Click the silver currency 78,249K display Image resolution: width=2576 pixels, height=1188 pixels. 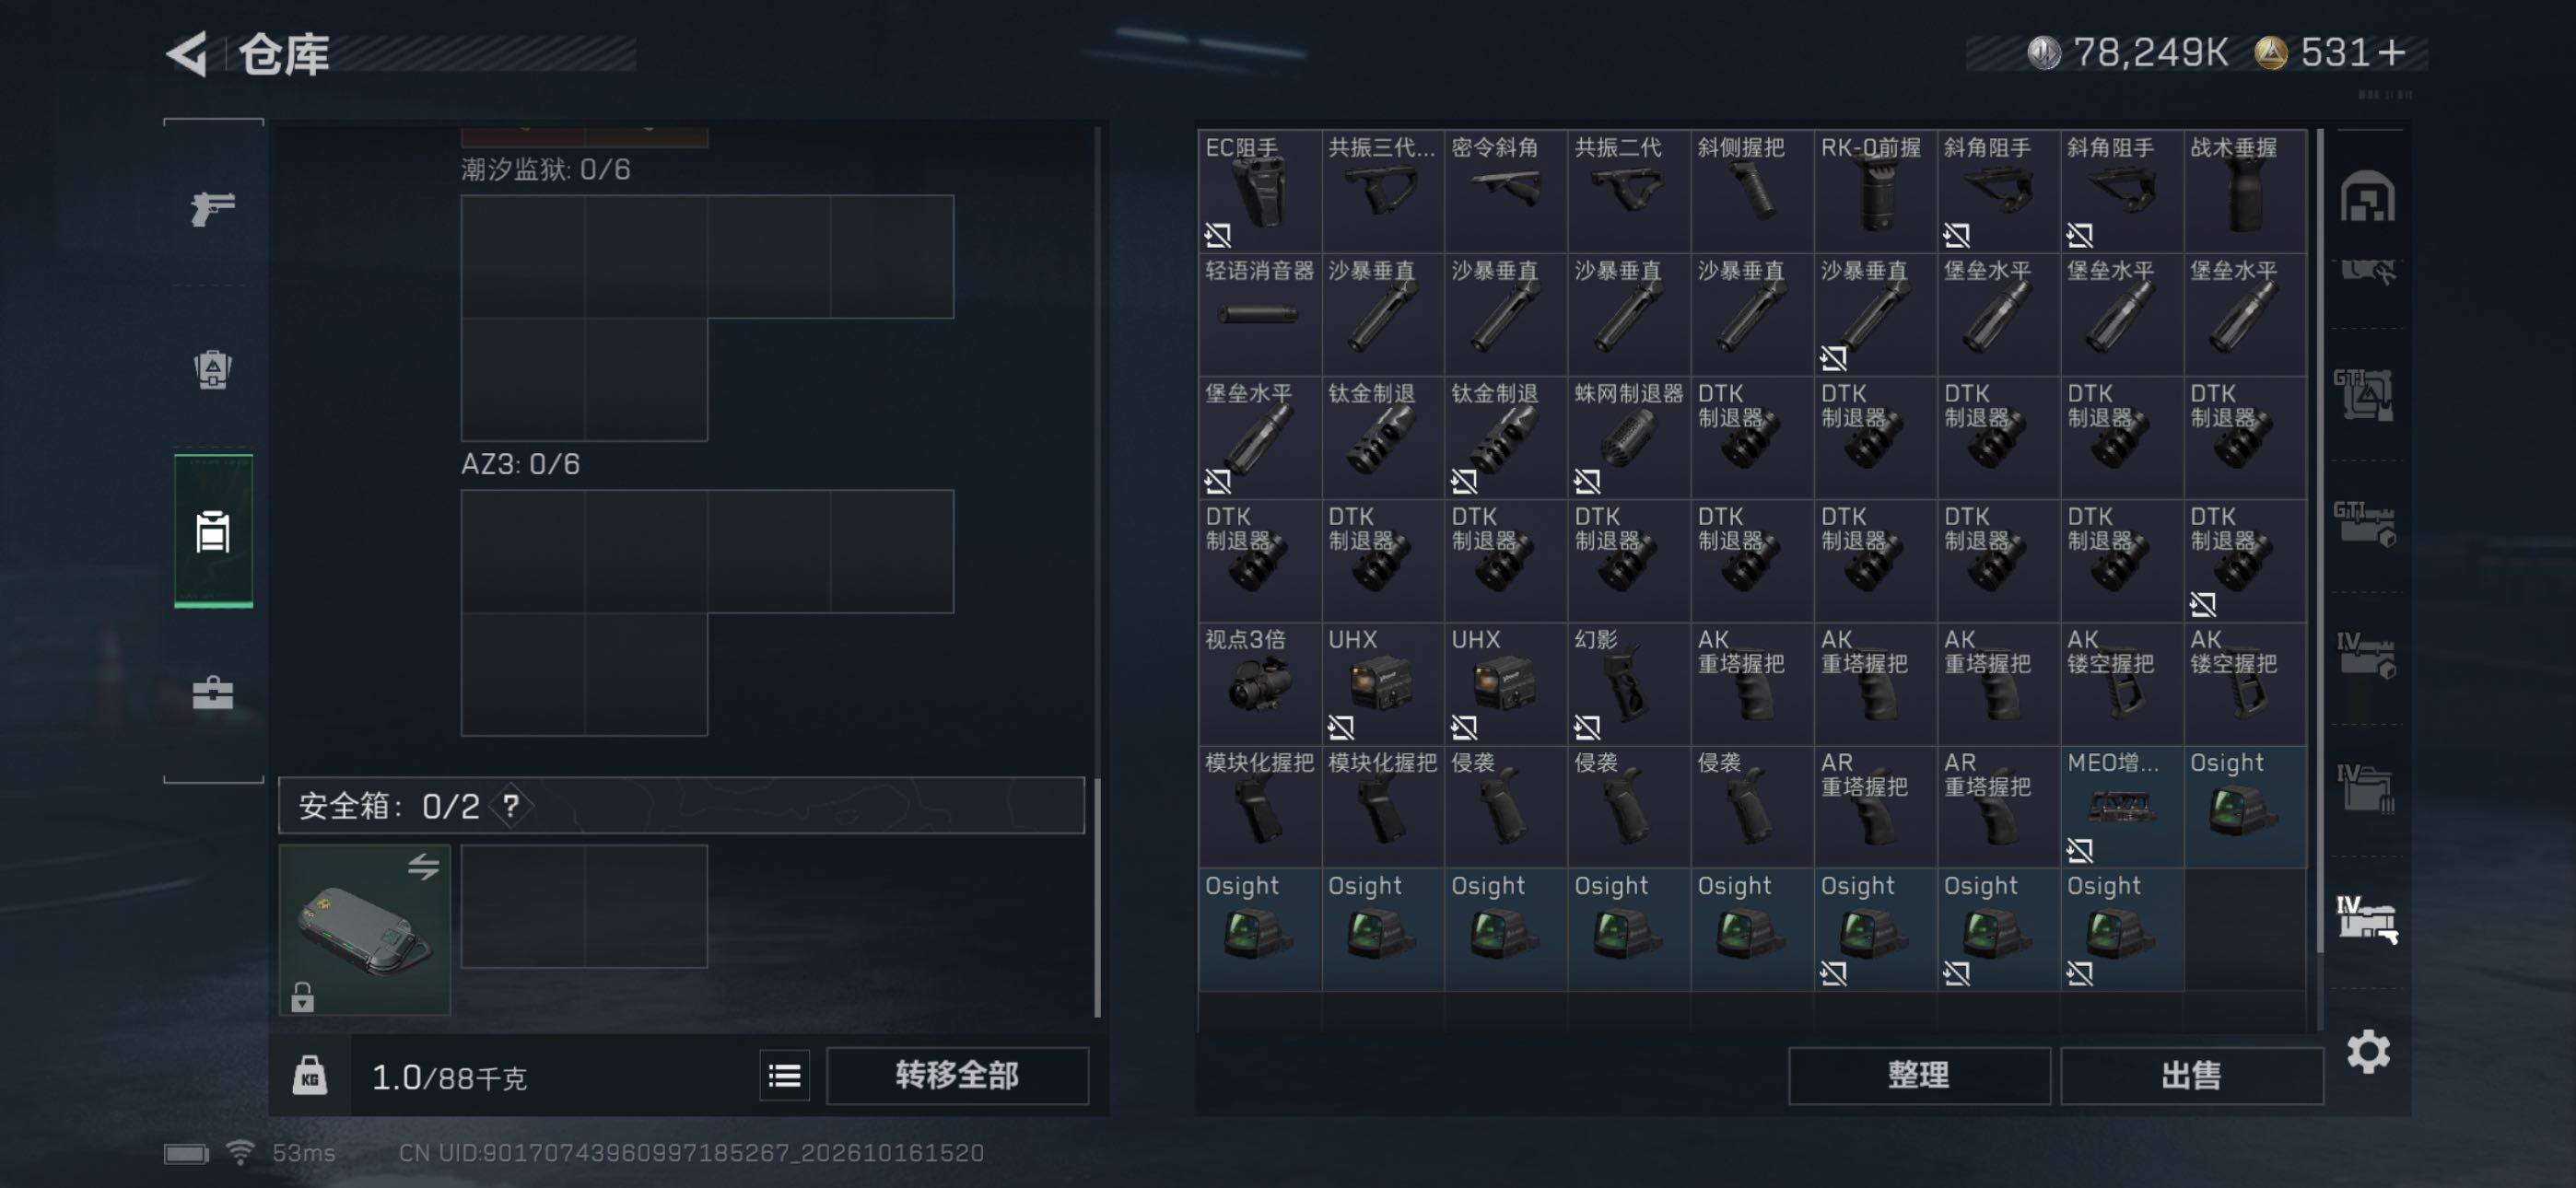pos(2127,52)
